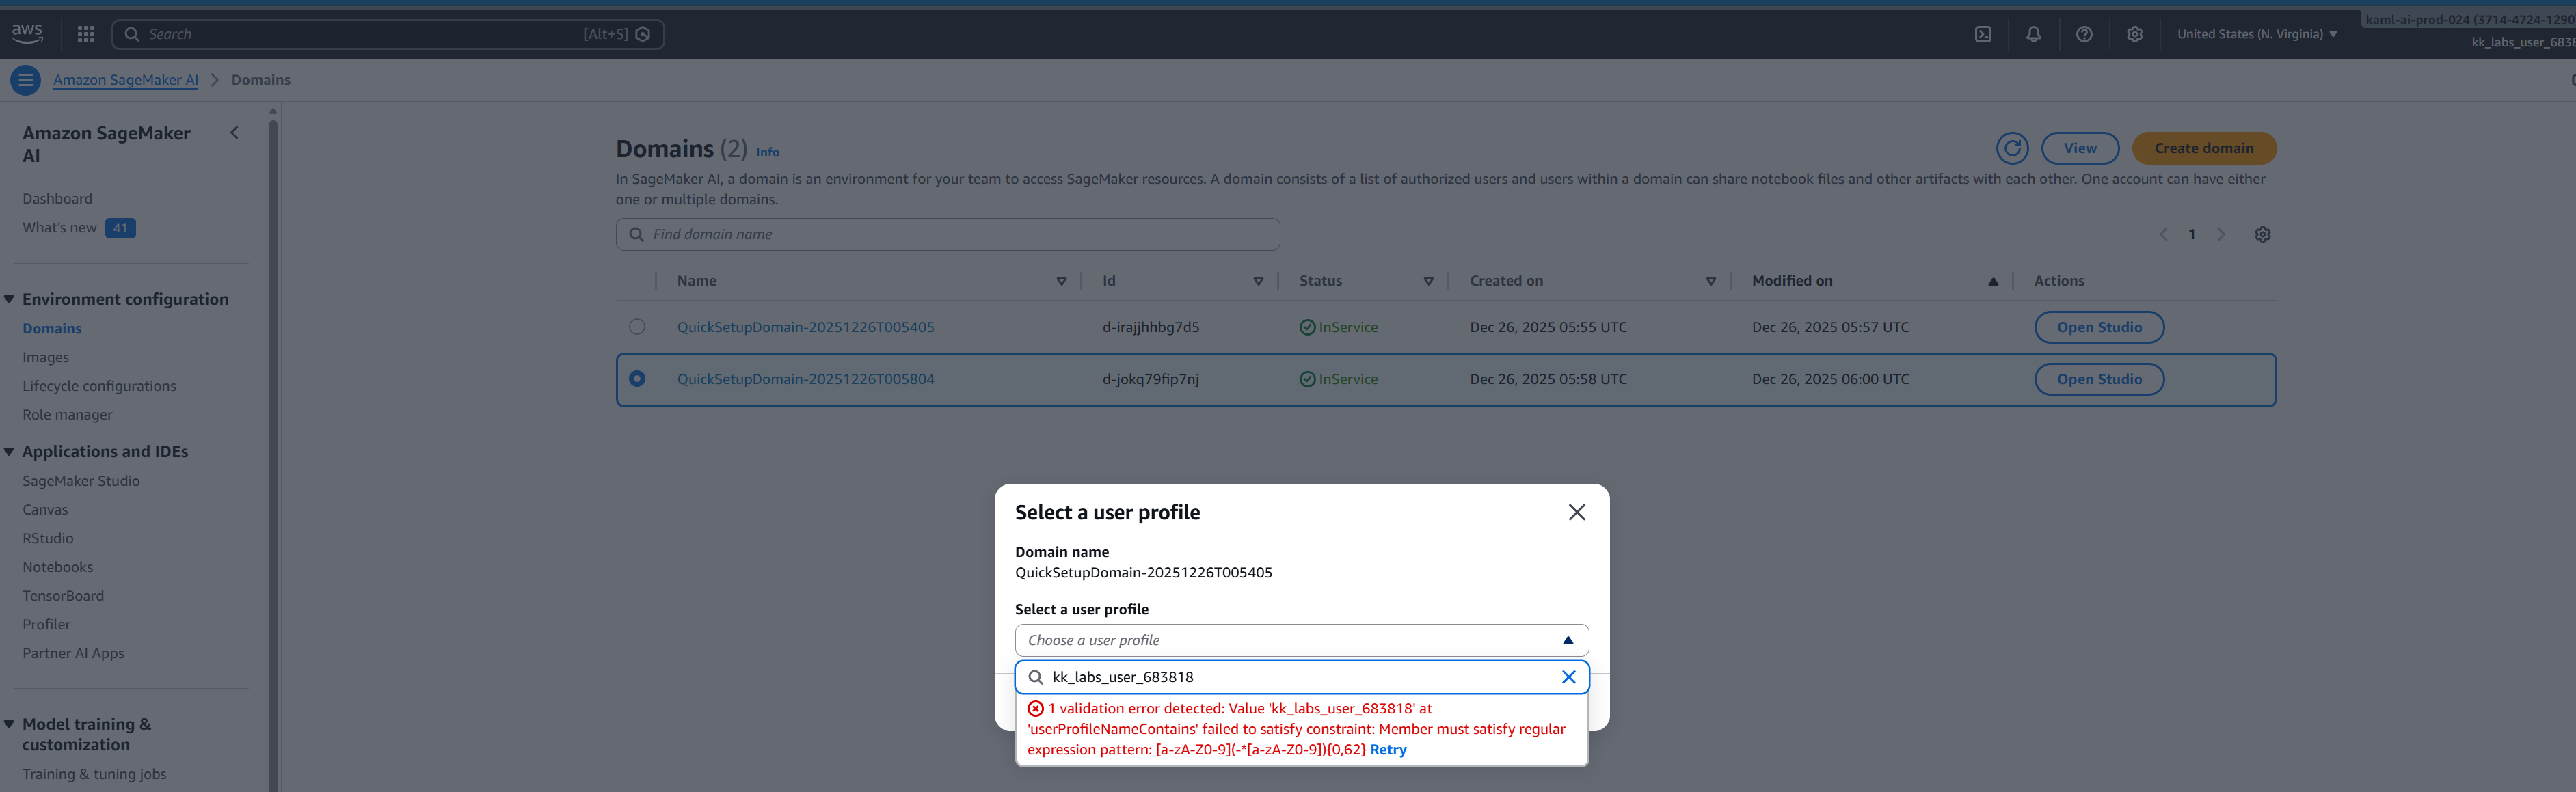Go to Lifecycle configurations in the sidebar
This screenshot has width=2576, height=792.
click(x=99, y=386)
